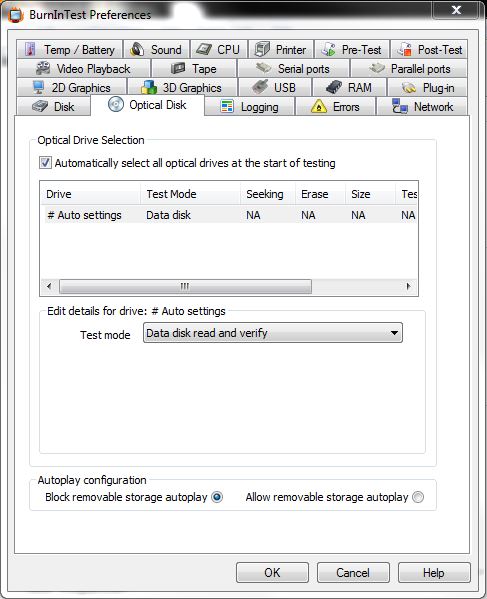
Task: Click the drive list scroll right arrow
Action: (408, 286)
